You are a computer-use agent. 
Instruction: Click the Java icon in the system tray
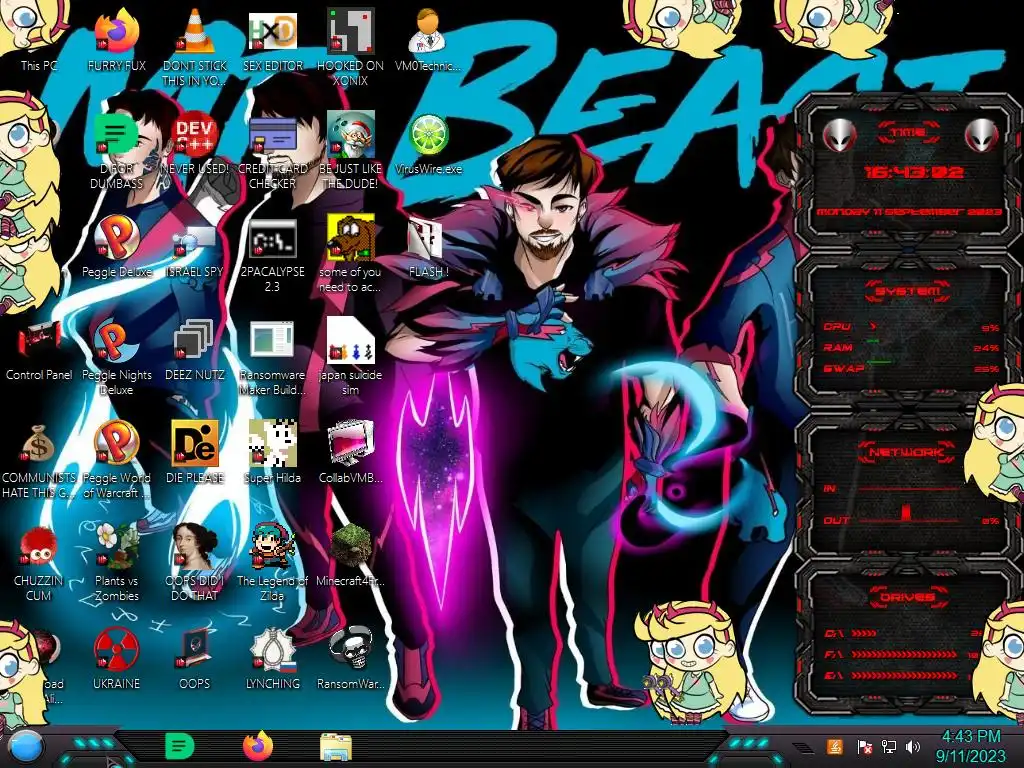click(x=834, y=747)
